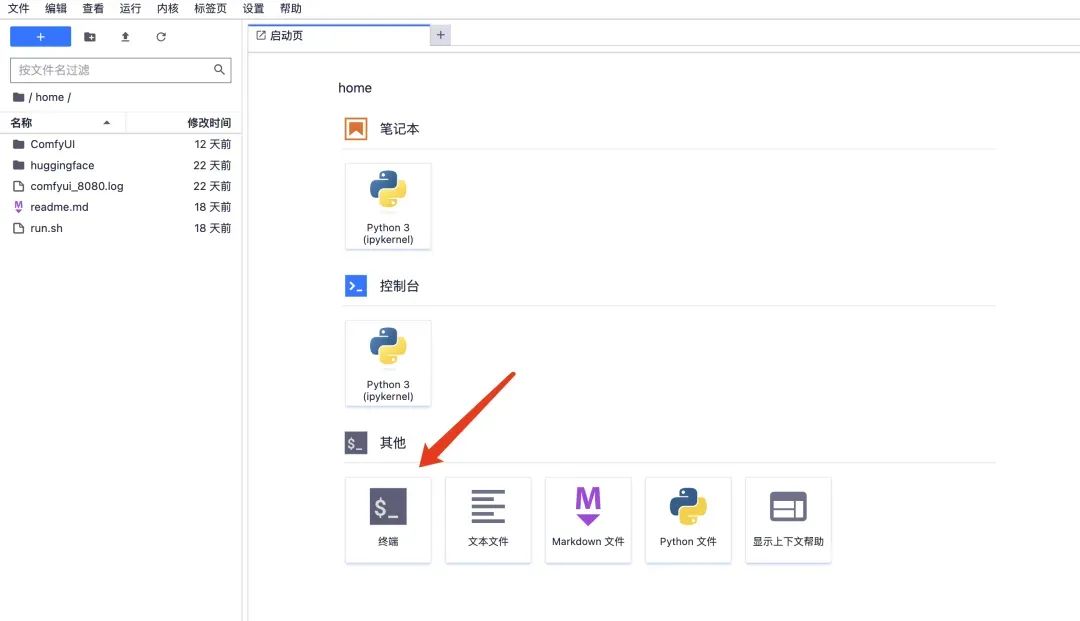This screenshot has height=621, width=1080.
Task: Click the file name filter input field
Action: (112, 70)
